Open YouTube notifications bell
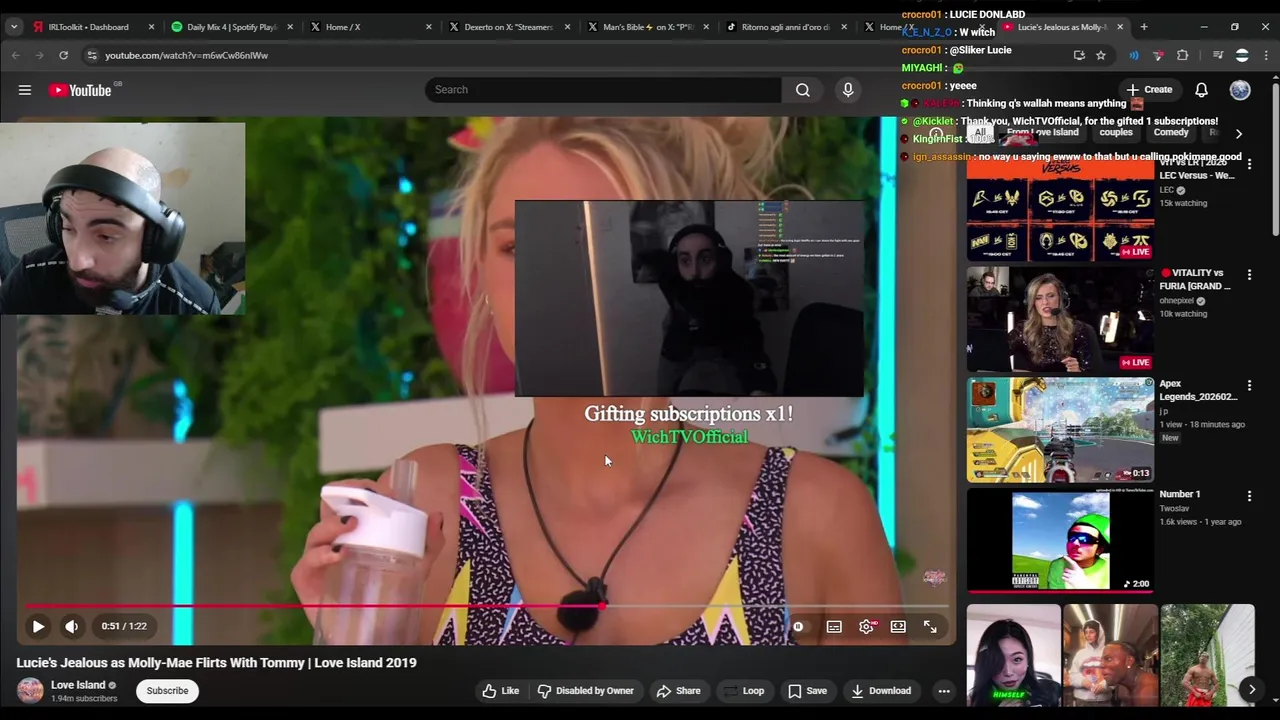This screenshot has width=1280, height=720. (1201, 90)
